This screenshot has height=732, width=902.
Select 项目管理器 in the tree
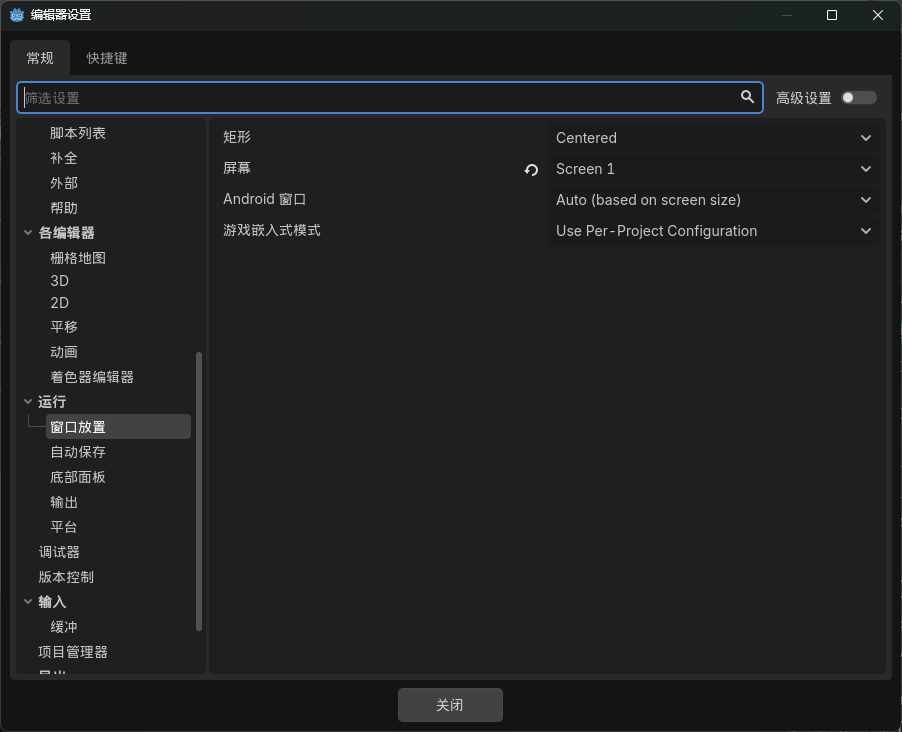click(73, 651)
